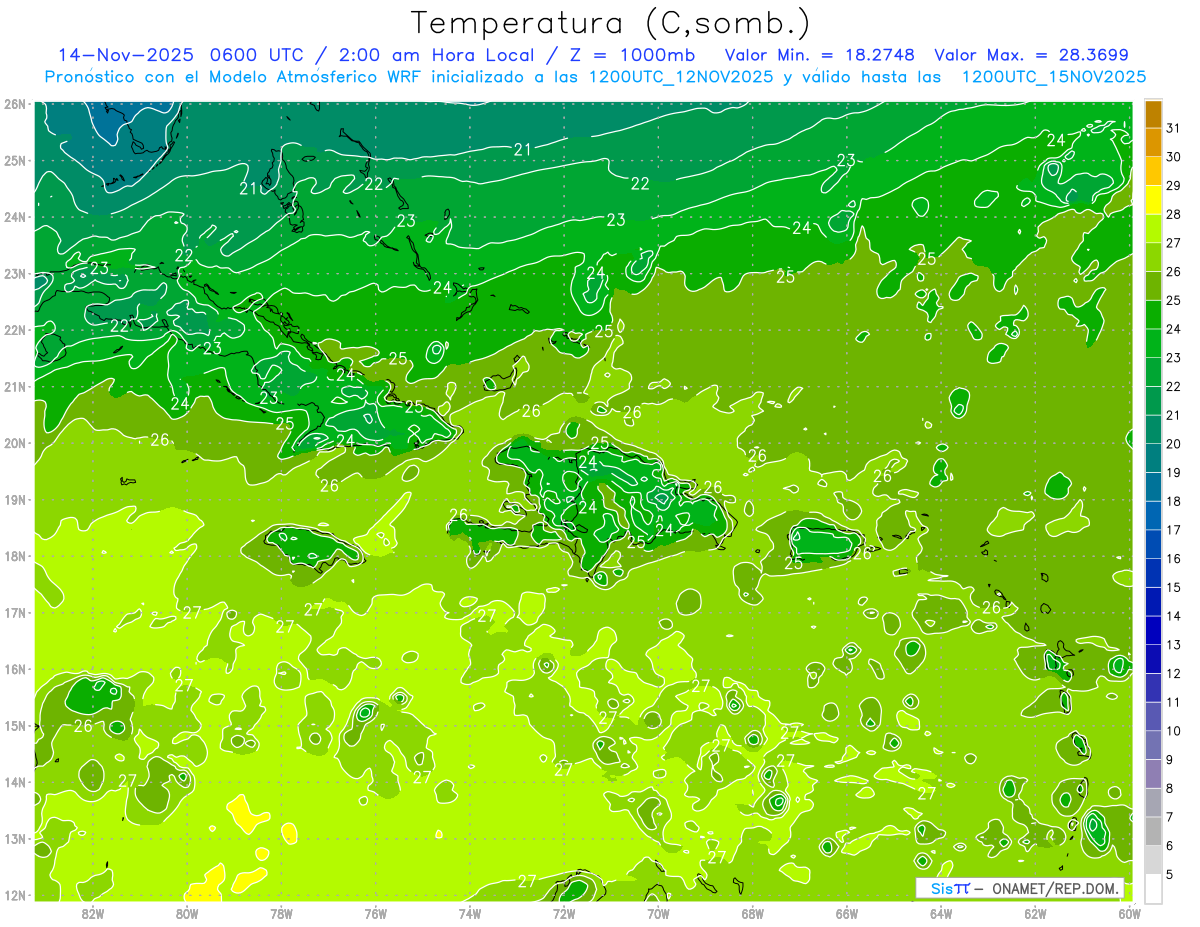
Task: Click latitude axis label 26N
Action: tap(15, 104)
